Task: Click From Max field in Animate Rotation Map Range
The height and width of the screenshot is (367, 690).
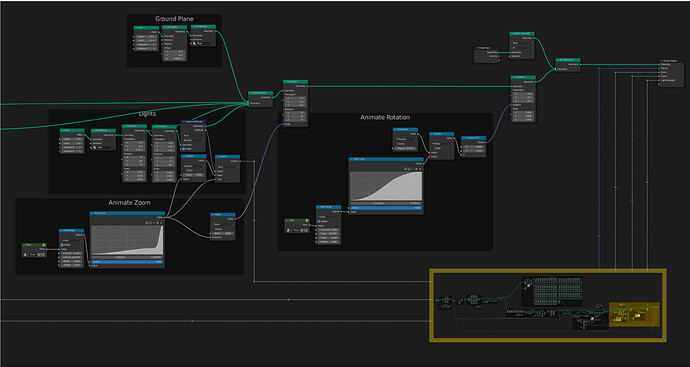Action: coord(329,234)
